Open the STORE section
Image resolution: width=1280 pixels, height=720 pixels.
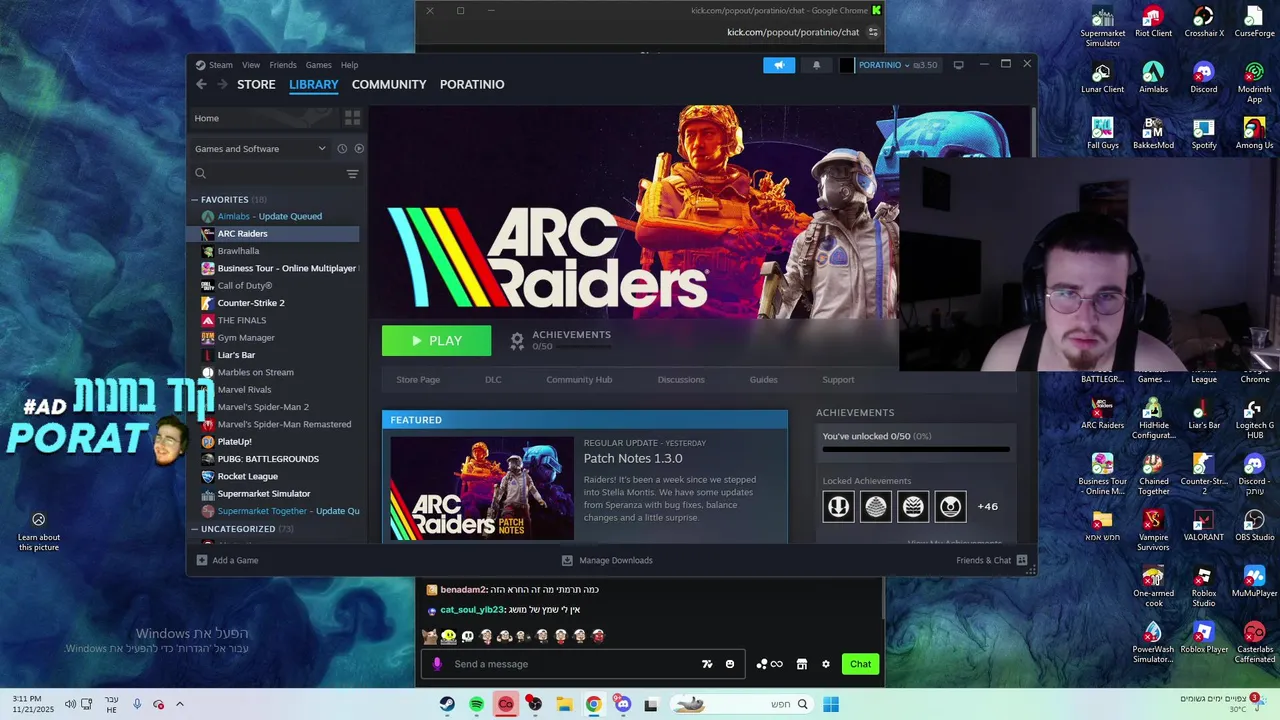256,84
